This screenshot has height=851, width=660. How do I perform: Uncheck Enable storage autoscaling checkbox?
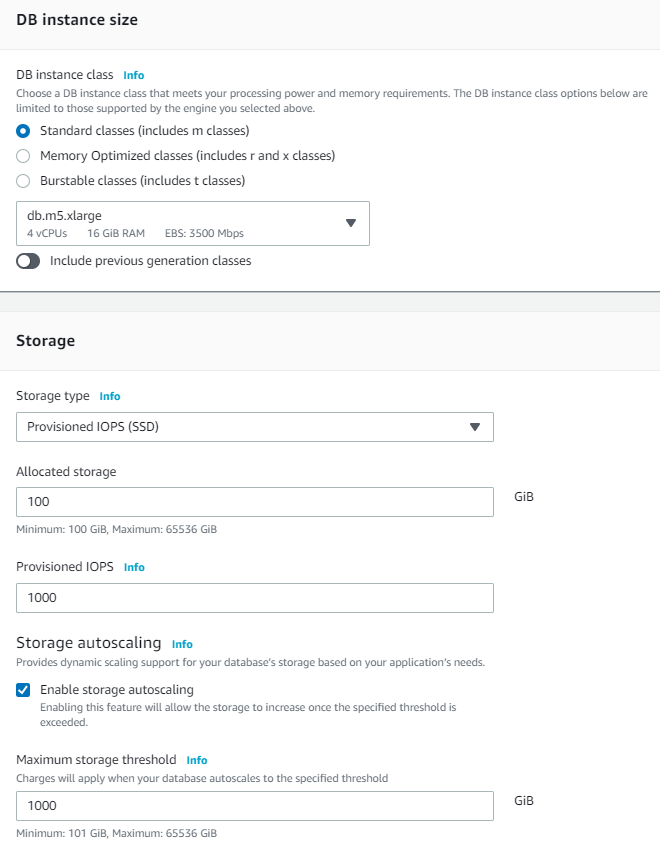coord(23,690)
